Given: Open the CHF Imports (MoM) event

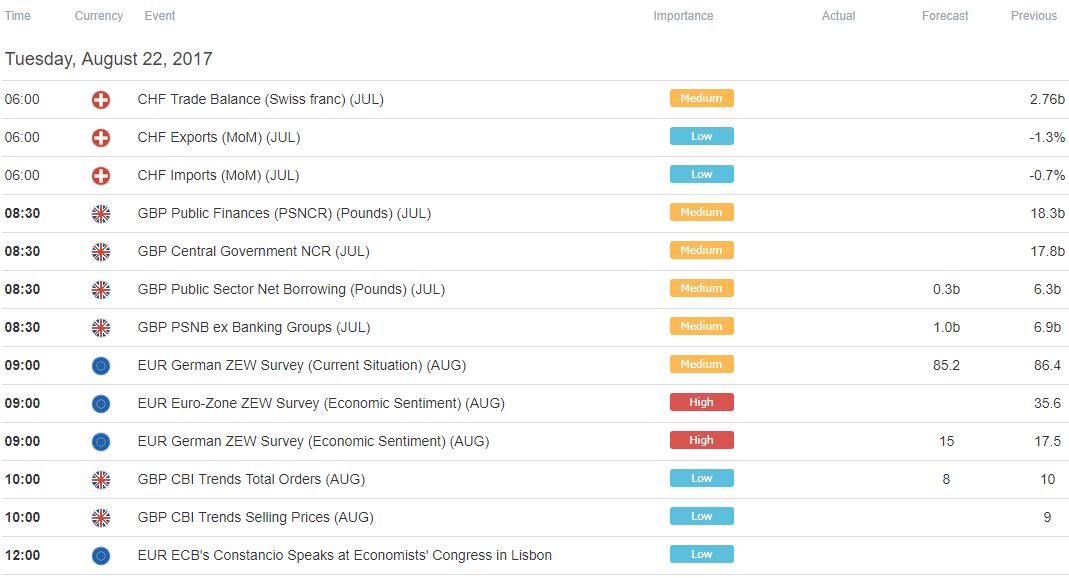Looking at the screenshot, I should click(x=218, y=176).
